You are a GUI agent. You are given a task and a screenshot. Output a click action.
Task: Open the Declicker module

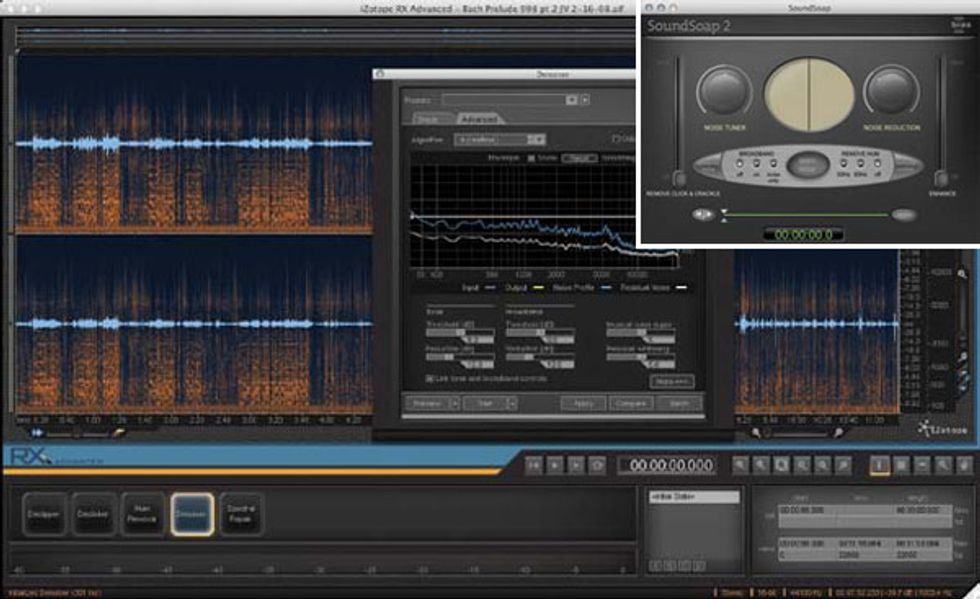[x=92, y=514]
